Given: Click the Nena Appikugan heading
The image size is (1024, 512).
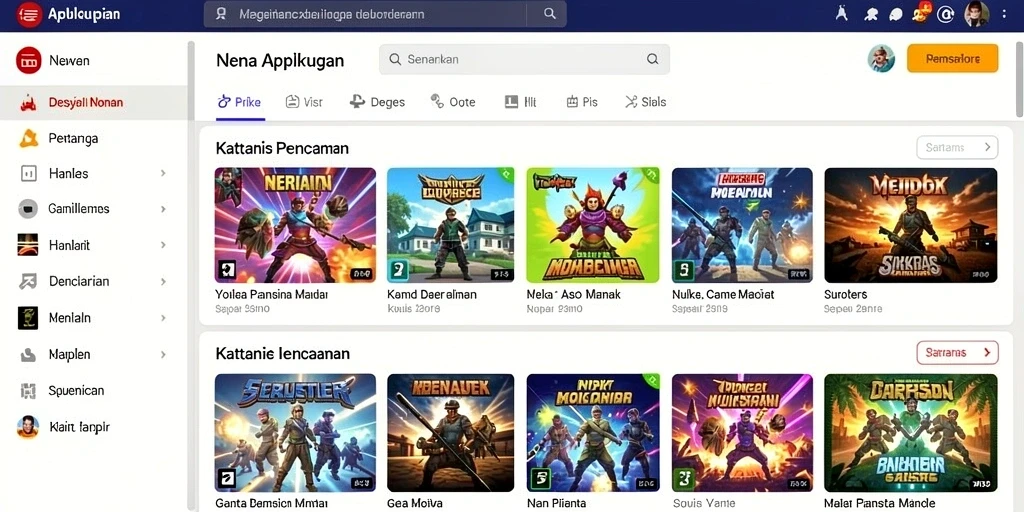Looking at the screenshot, I should [x=280, y=61].
